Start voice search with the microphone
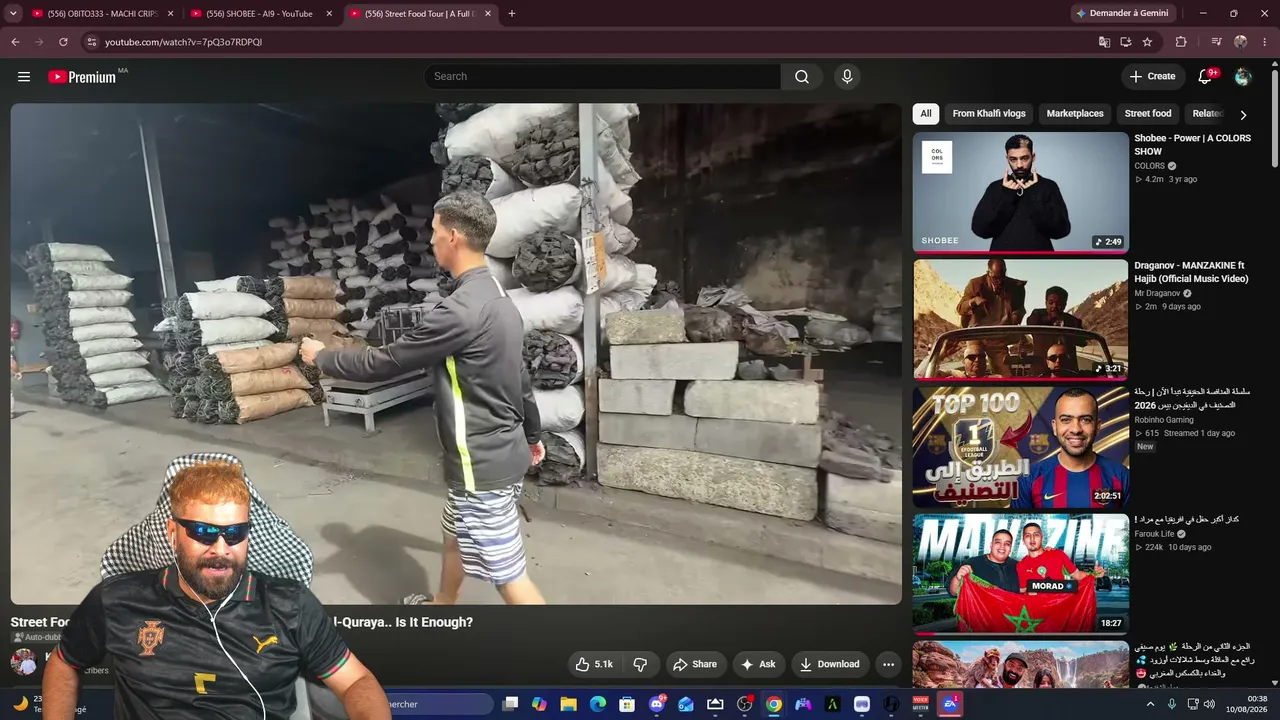This screenshot has height=720, width=1280. [847, 77]
